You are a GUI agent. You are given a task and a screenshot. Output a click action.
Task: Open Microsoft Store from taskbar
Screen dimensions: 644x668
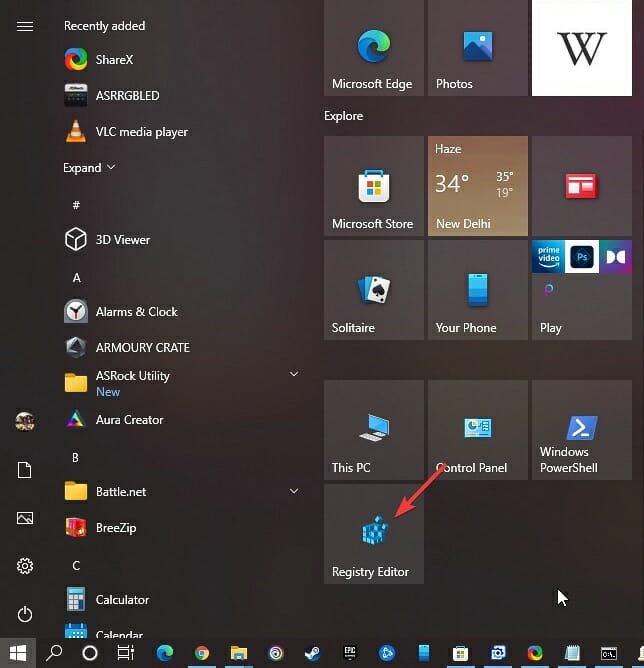(460, 653)
